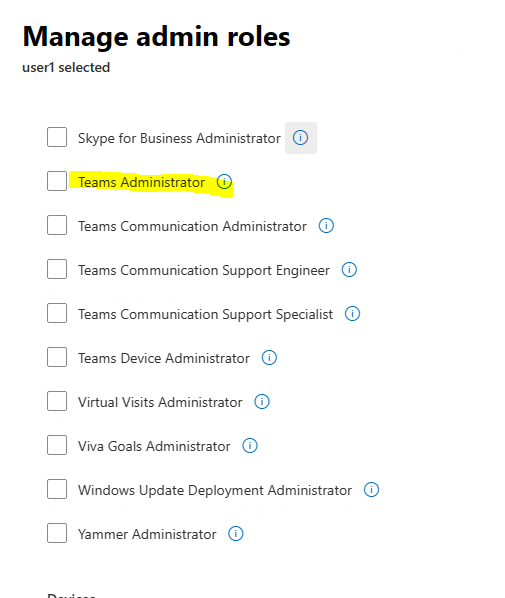Select Windows Update Deployment Administrator checkbox

(x=57, y=489)
